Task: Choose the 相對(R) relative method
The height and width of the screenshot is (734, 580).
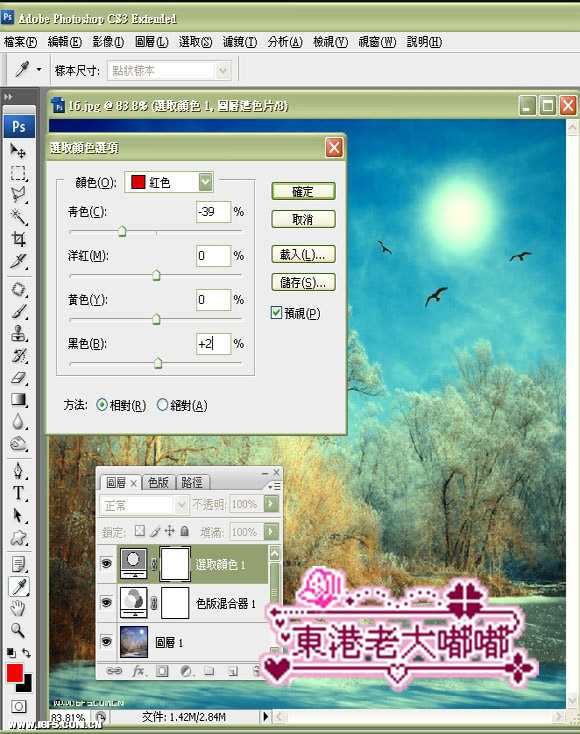Action: (102, 405)
